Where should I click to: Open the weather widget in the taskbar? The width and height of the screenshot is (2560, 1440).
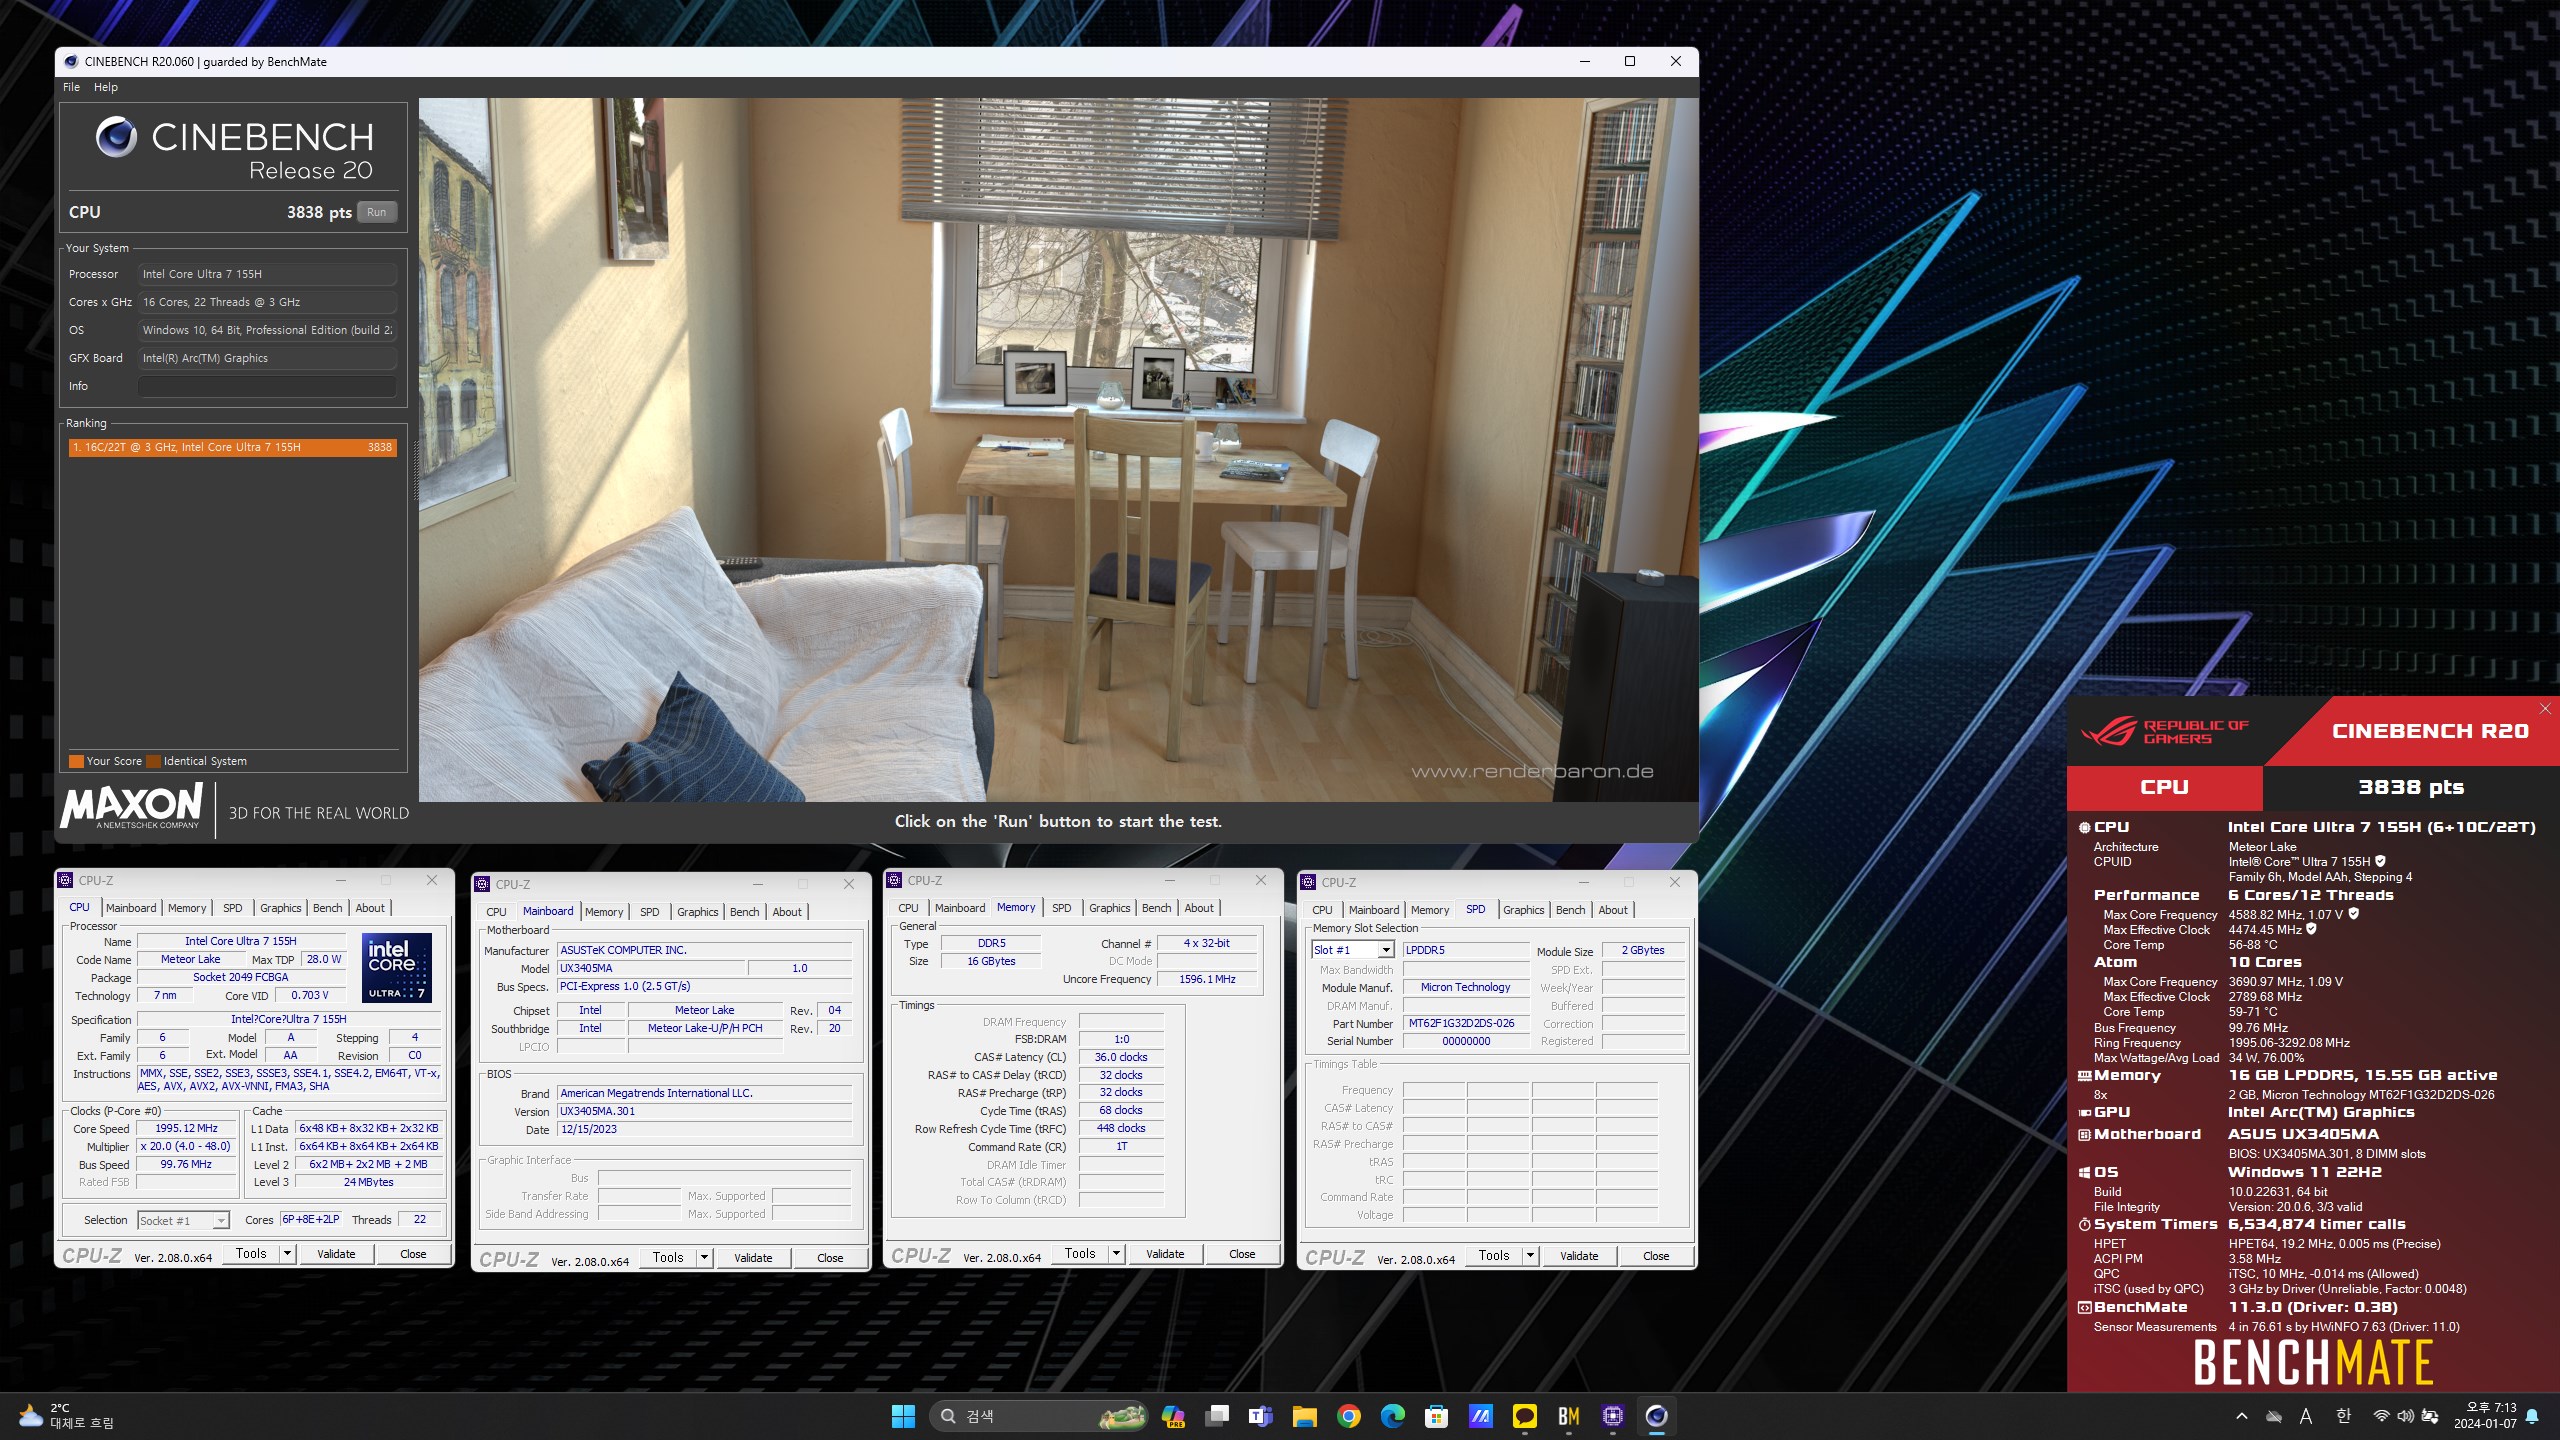[66, 1416]
